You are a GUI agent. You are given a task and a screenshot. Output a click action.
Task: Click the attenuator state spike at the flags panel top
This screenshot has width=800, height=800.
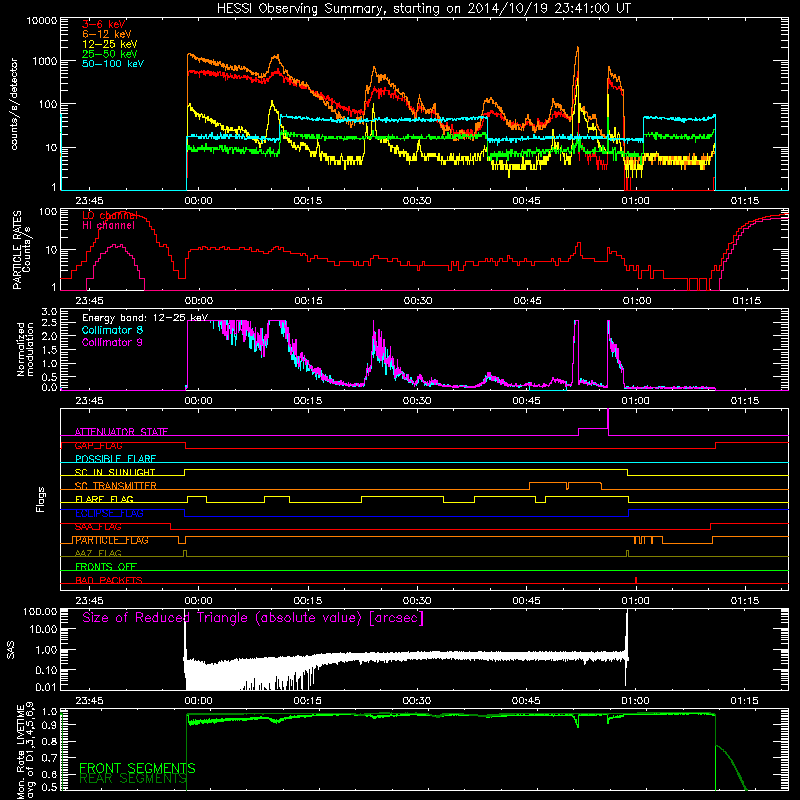[x=608, y=422]
